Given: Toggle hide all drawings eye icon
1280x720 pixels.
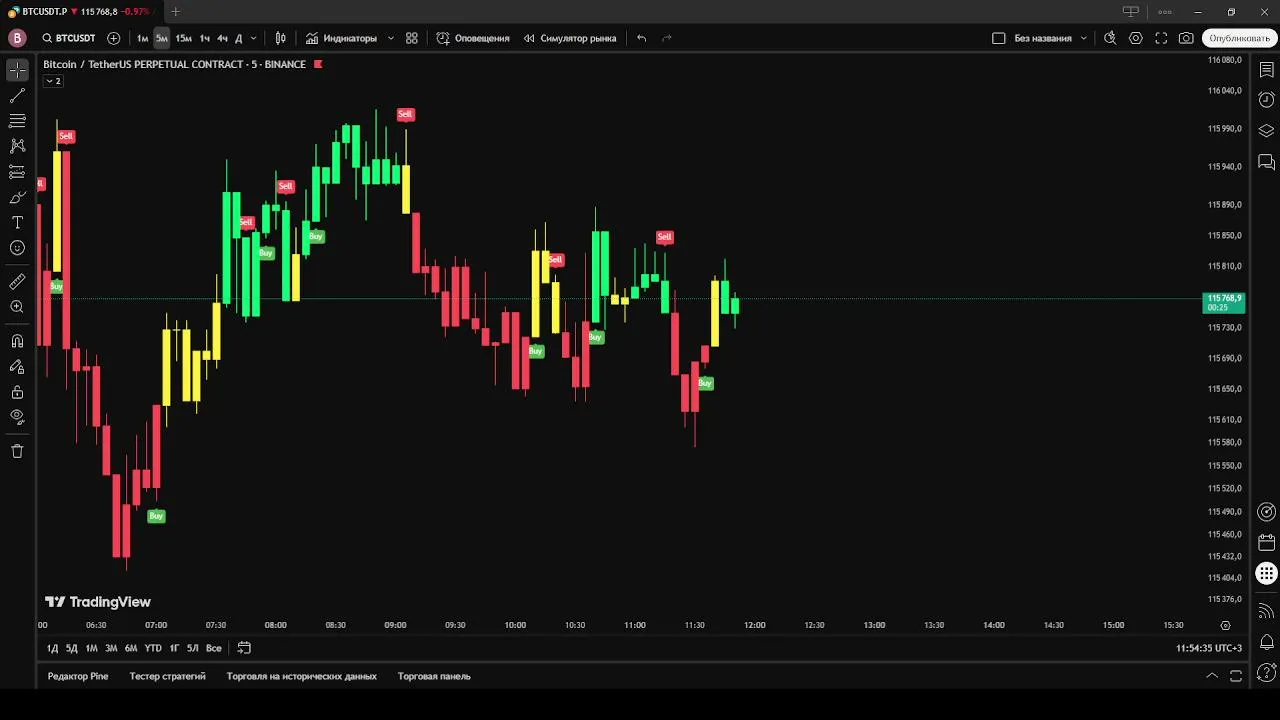Looking at the screenshot, I should coord(17,417).
